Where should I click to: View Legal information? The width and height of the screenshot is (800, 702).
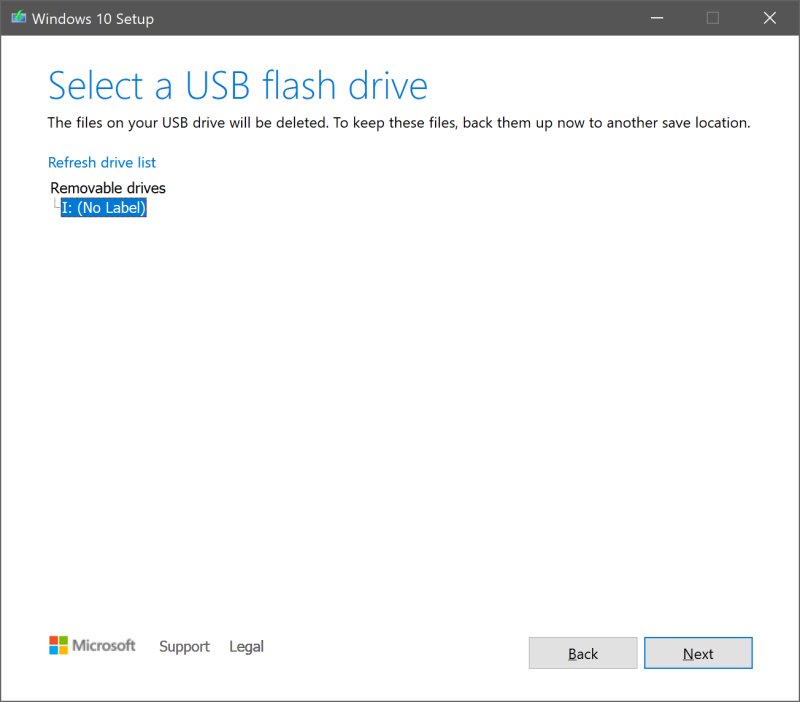[x=246, y=647]
